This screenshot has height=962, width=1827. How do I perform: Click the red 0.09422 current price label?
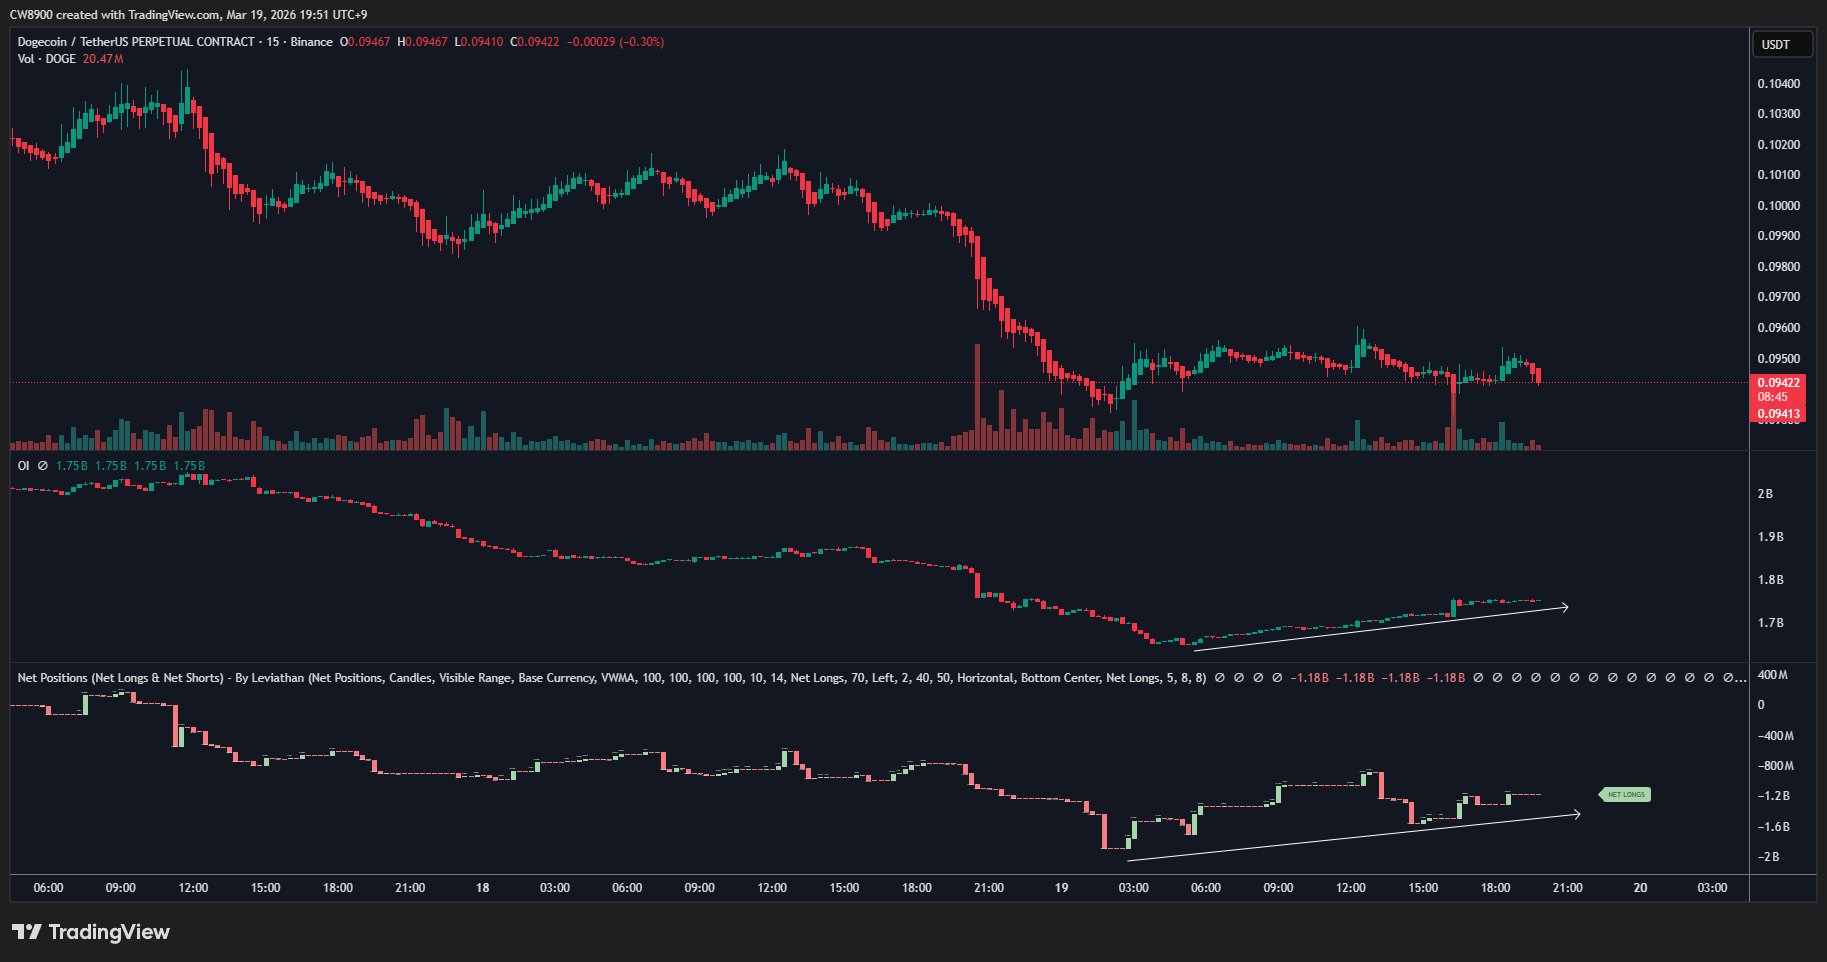pos(1778,383)
